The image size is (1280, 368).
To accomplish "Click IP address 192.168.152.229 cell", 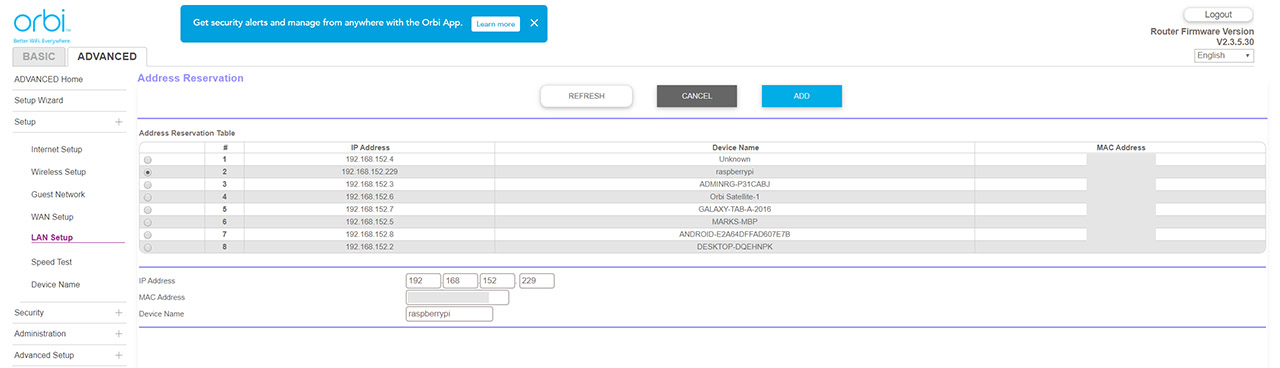I will (x=369, y=172).
